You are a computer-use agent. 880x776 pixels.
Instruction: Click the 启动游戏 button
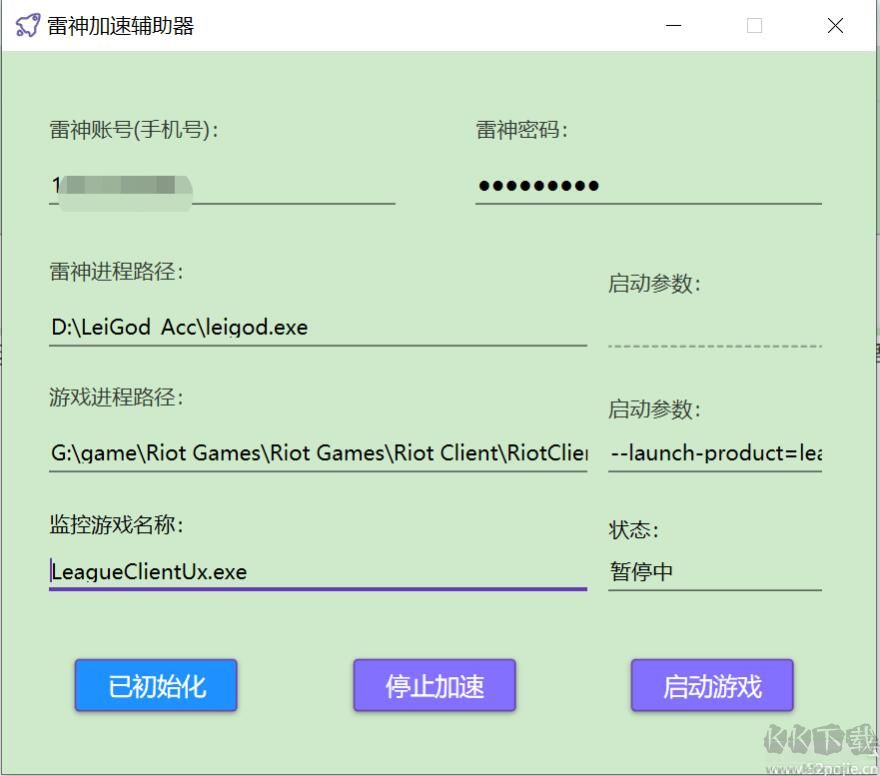[712, 686]
